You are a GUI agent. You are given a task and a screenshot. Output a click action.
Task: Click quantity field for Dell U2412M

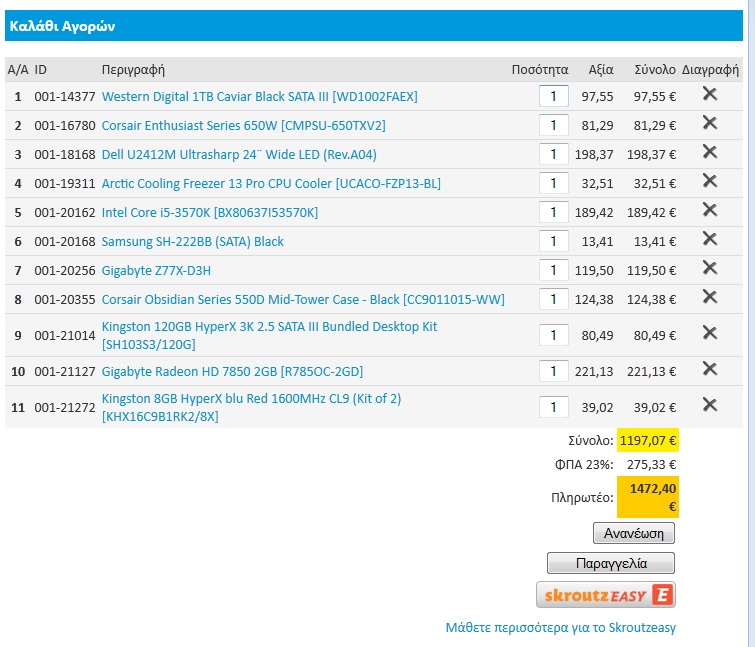pyautogui.click(x=553, y=154)
